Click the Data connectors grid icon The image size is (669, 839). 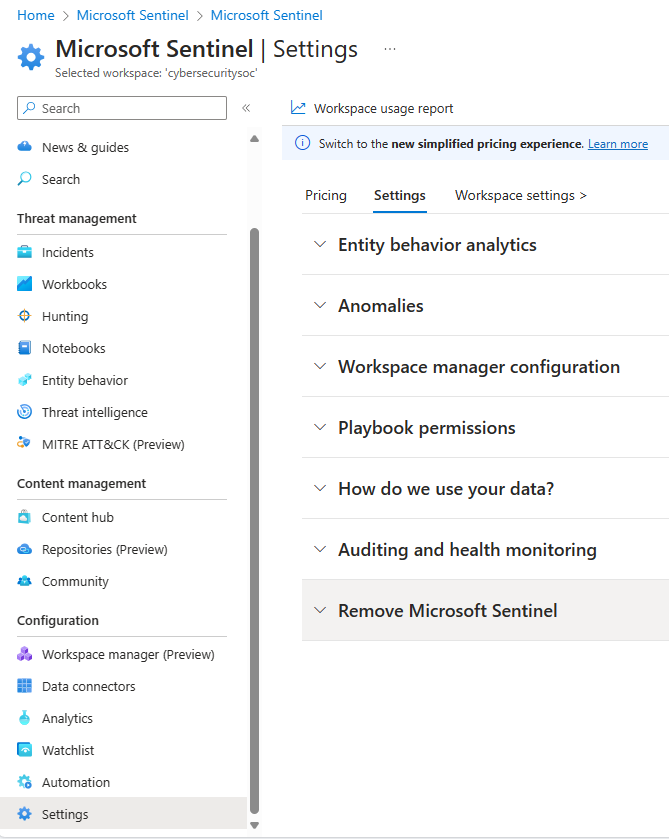(x=25, y=686)
